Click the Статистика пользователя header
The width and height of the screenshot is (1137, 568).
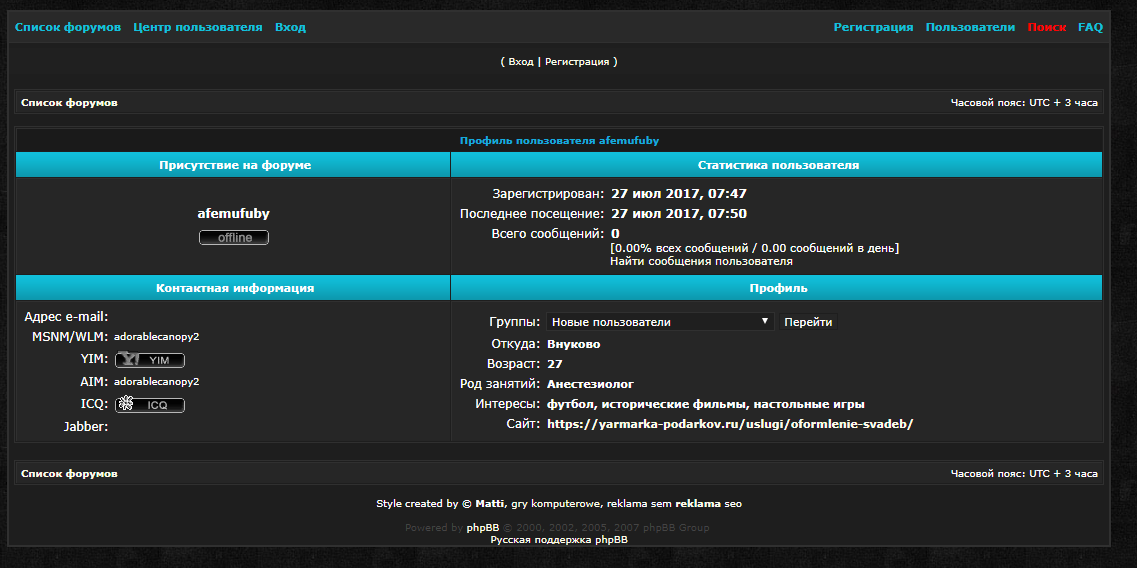coord(778,165)
